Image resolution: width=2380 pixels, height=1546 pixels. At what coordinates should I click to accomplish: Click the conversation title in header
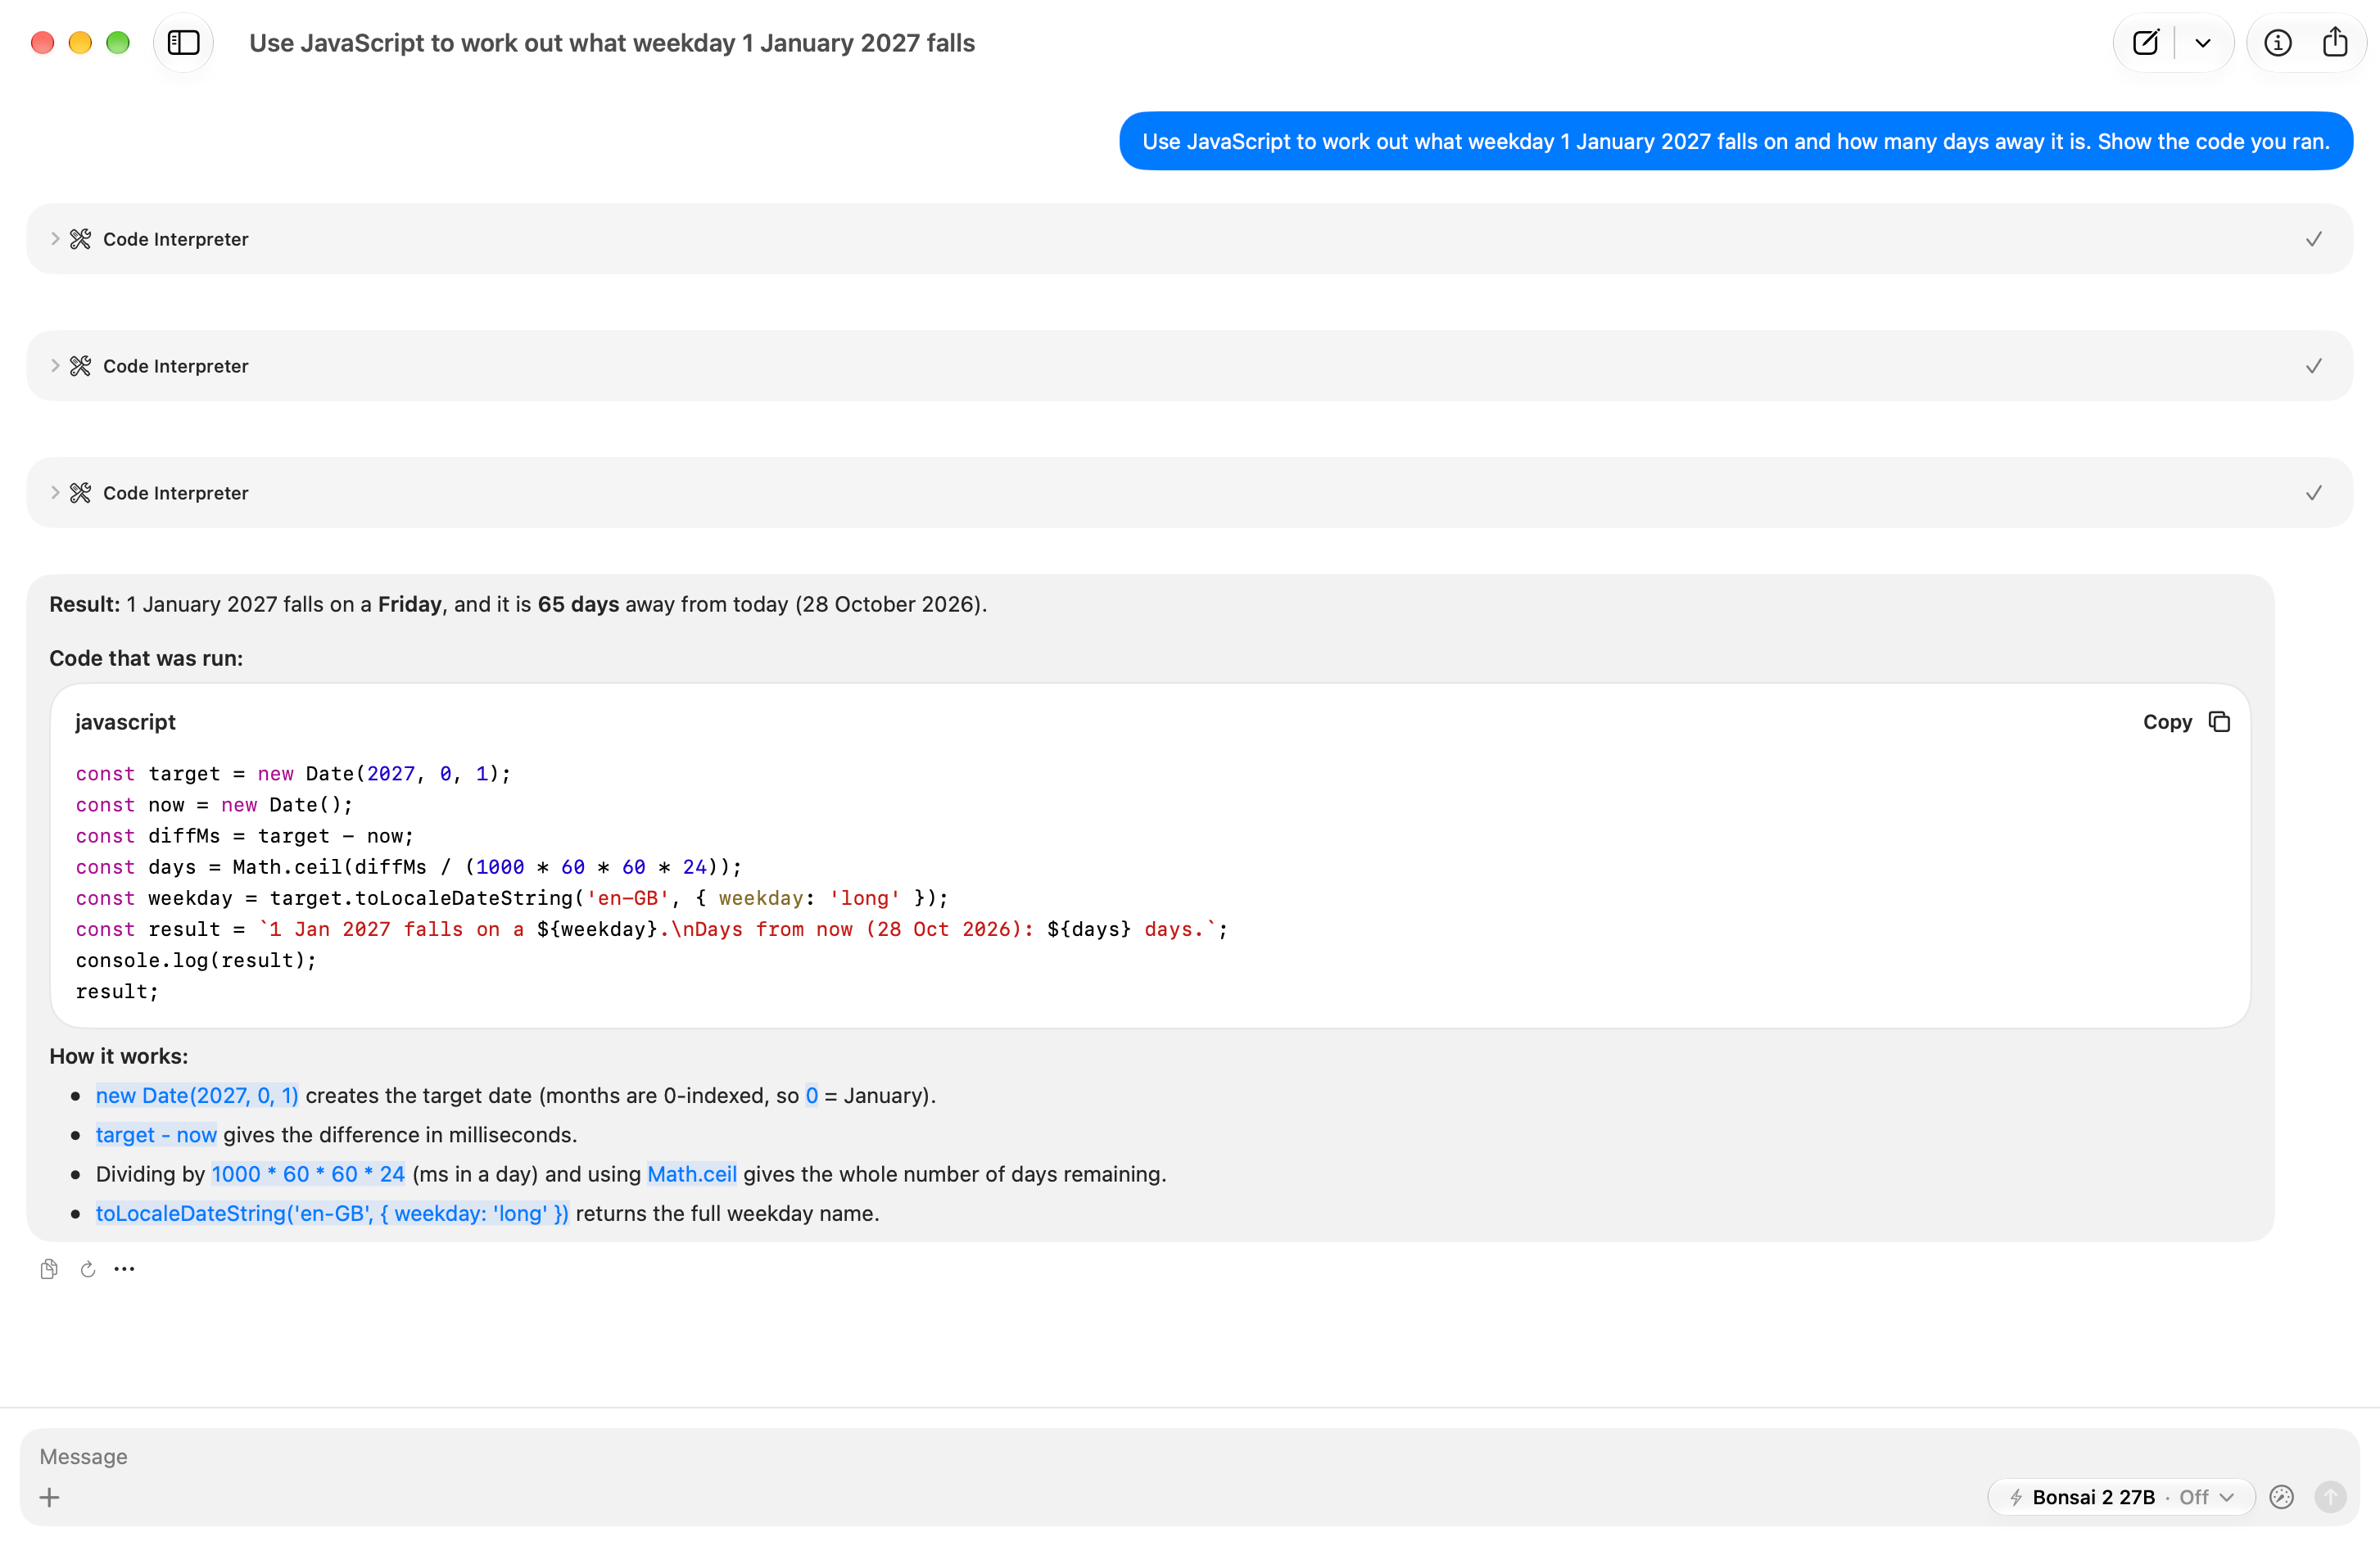point(612,43)
